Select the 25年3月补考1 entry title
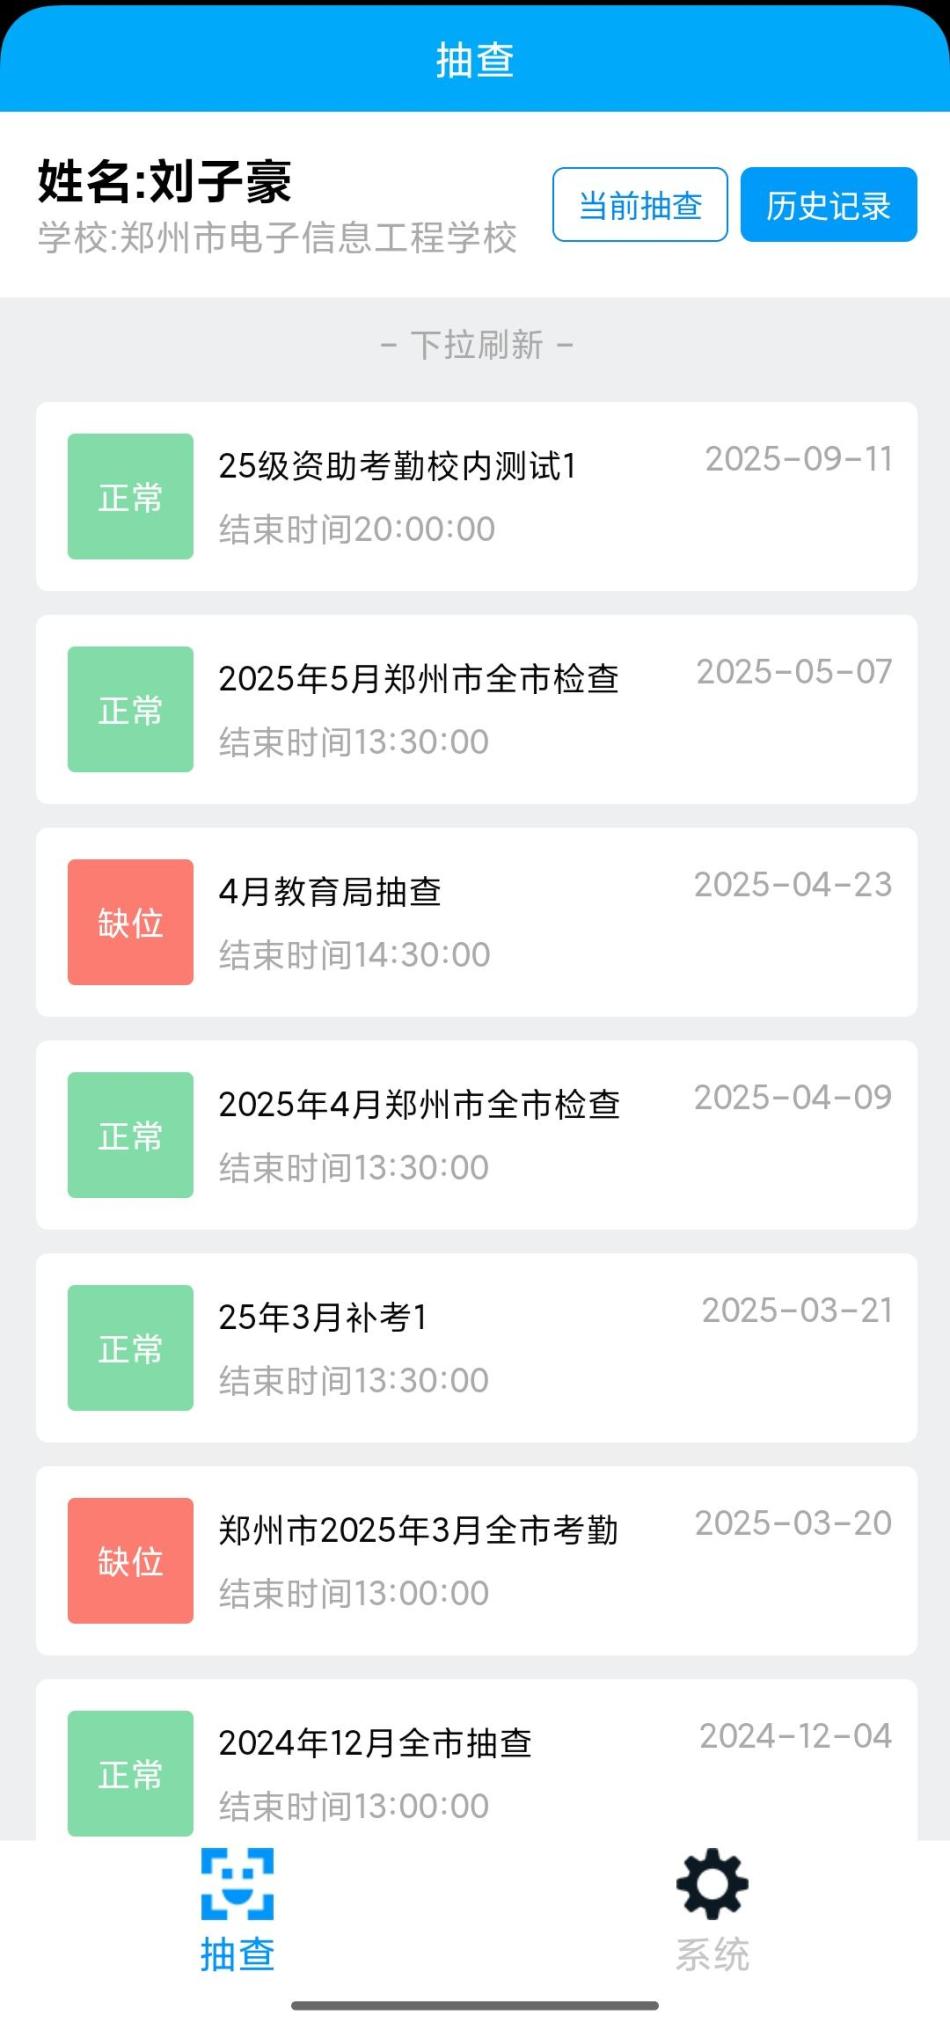The image size is (950, 2023). click(323, 1318)
